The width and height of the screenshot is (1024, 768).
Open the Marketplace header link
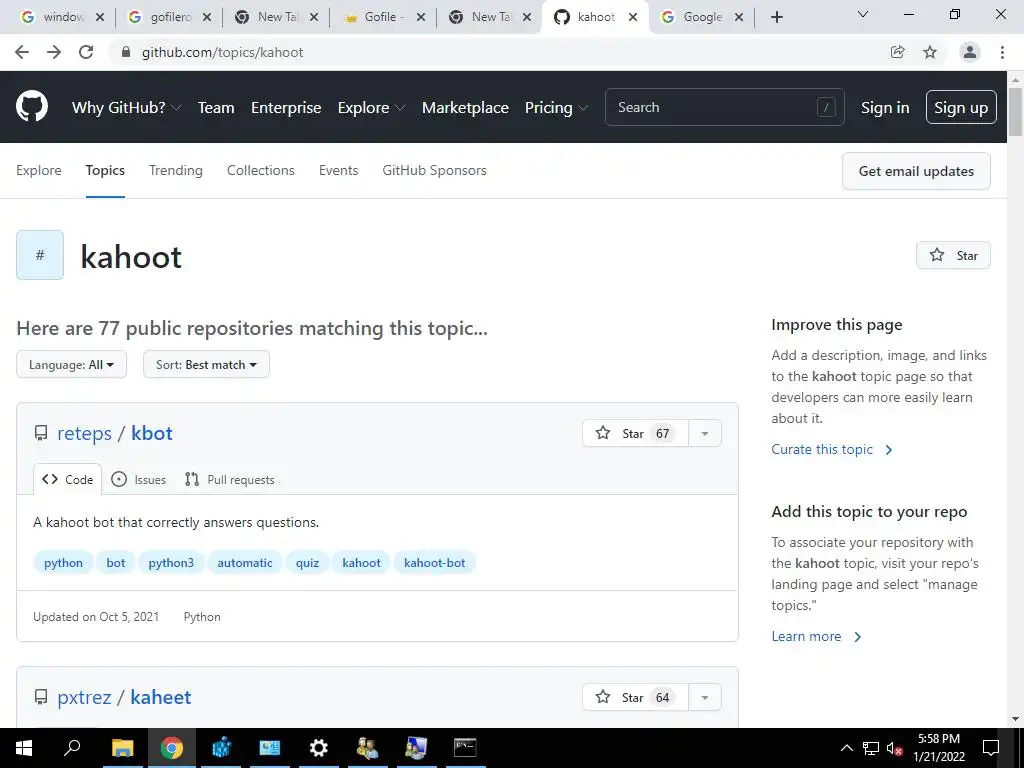click(465, 108)
